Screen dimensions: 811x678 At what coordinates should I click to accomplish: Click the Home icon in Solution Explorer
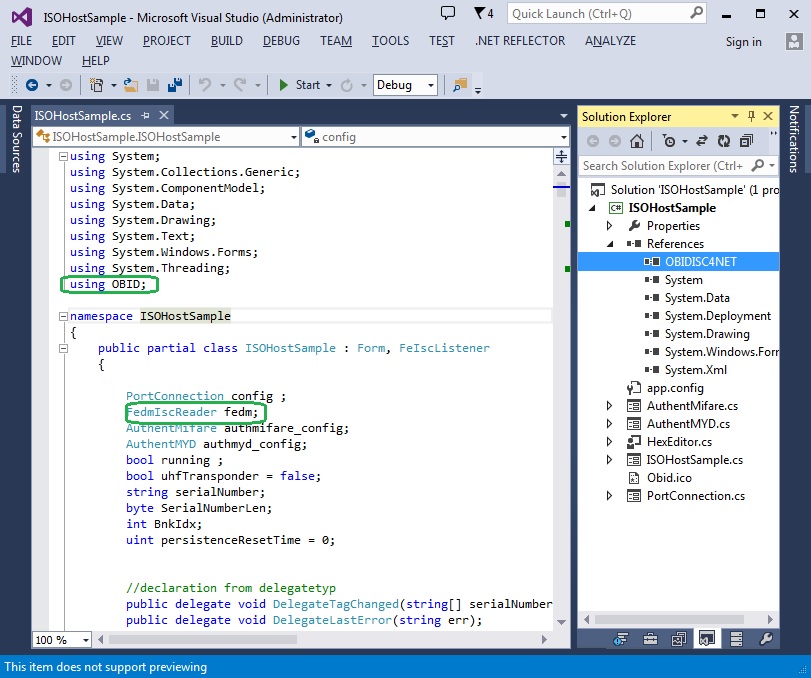636,141
